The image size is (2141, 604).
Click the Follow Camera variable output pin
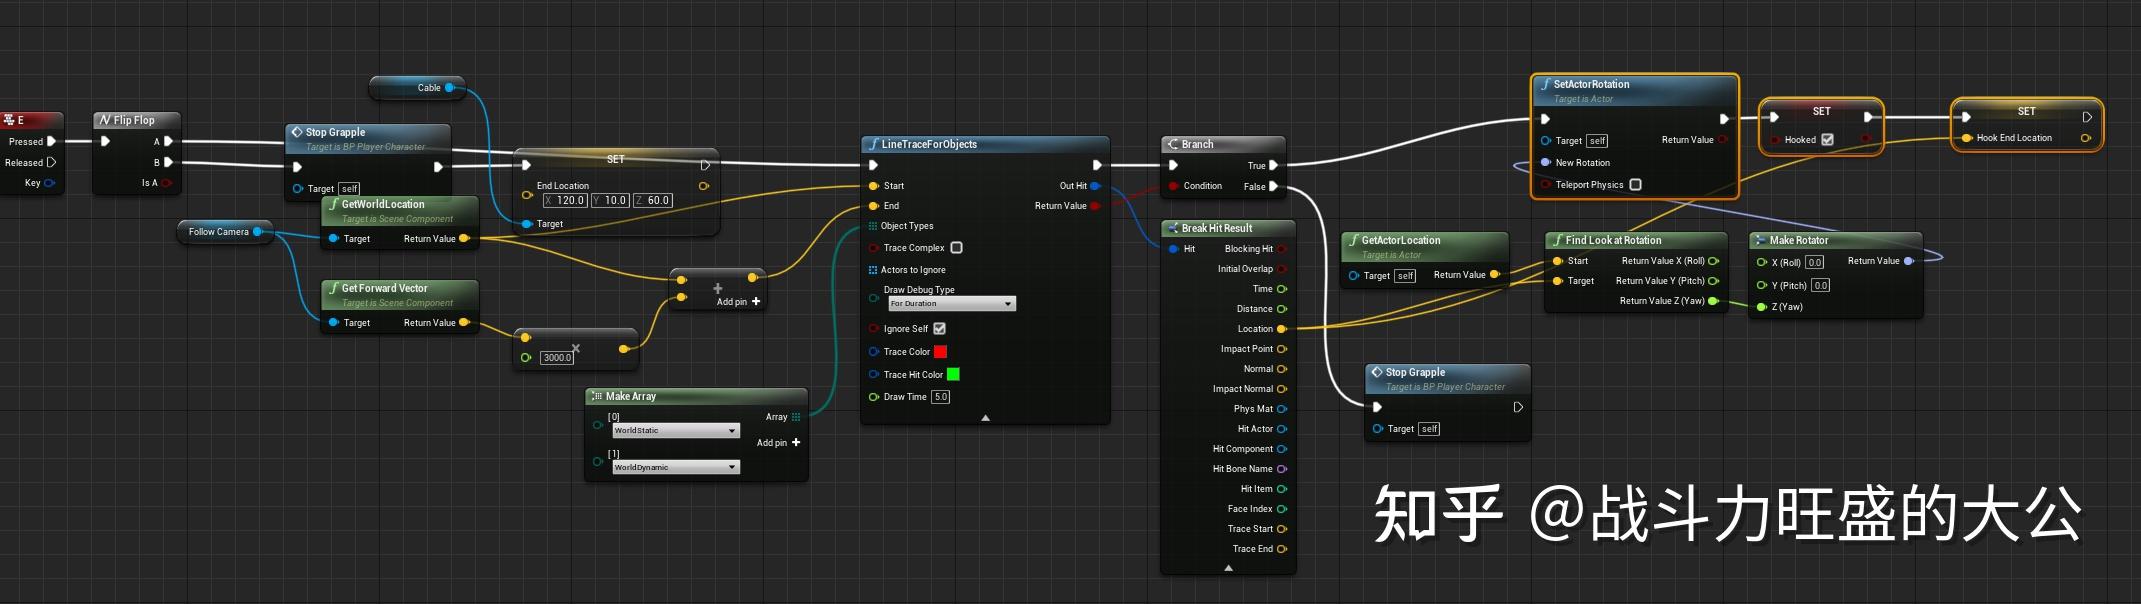257,232
